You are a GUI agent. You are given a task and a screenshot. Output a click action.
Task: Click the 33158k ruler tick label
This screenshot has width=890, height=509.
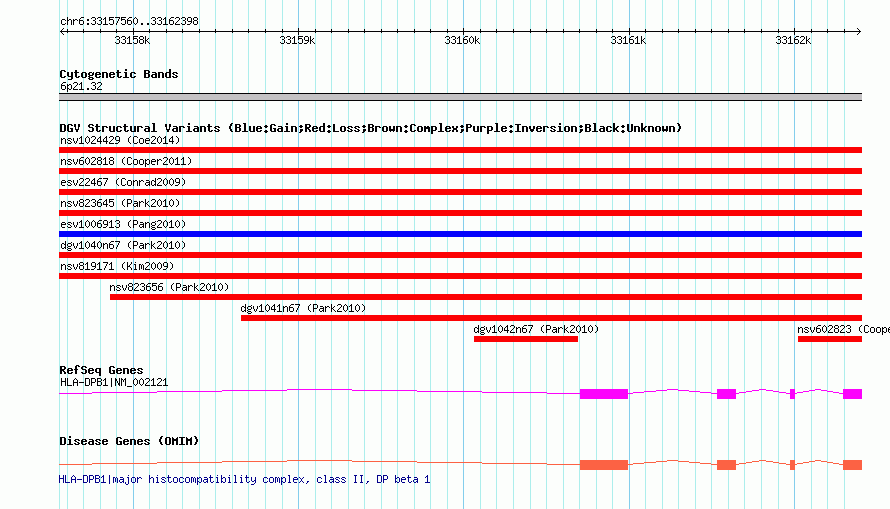click(x=132, y=40)
